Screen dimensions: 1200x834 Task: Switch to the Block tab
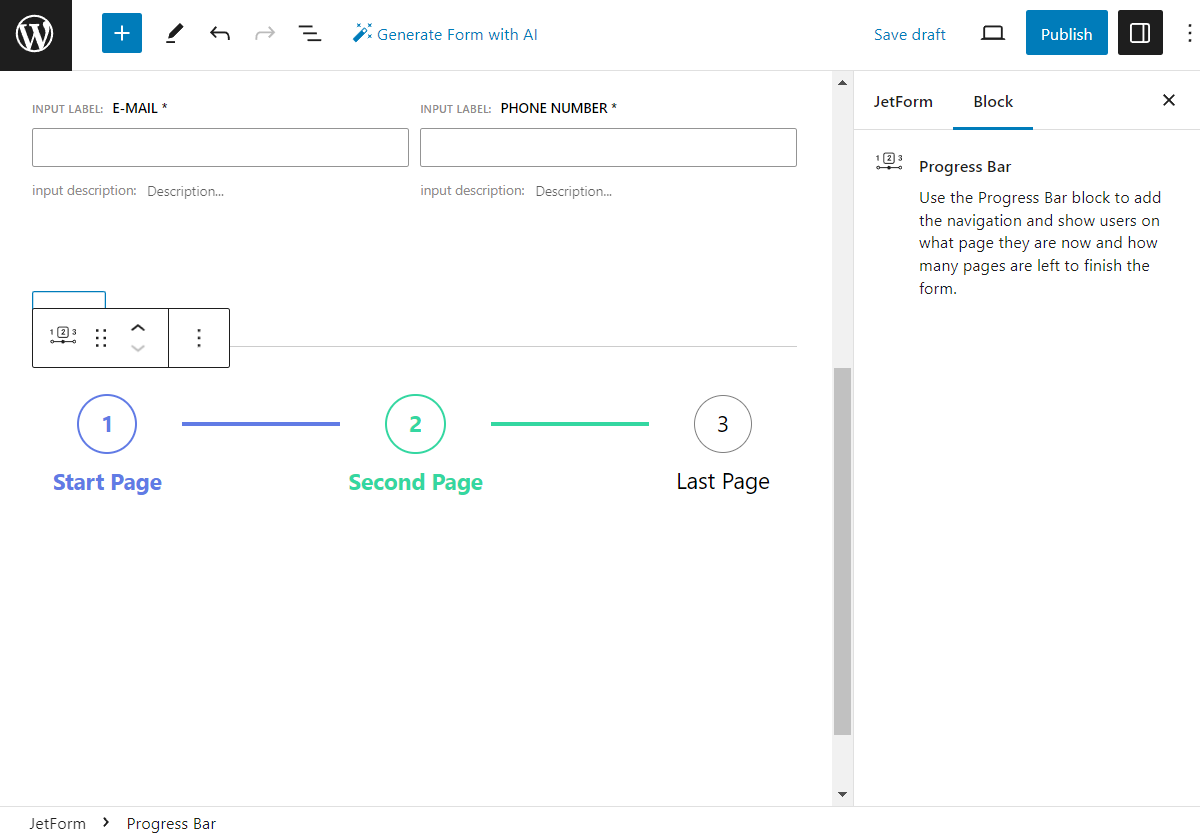tap(993, 101)
